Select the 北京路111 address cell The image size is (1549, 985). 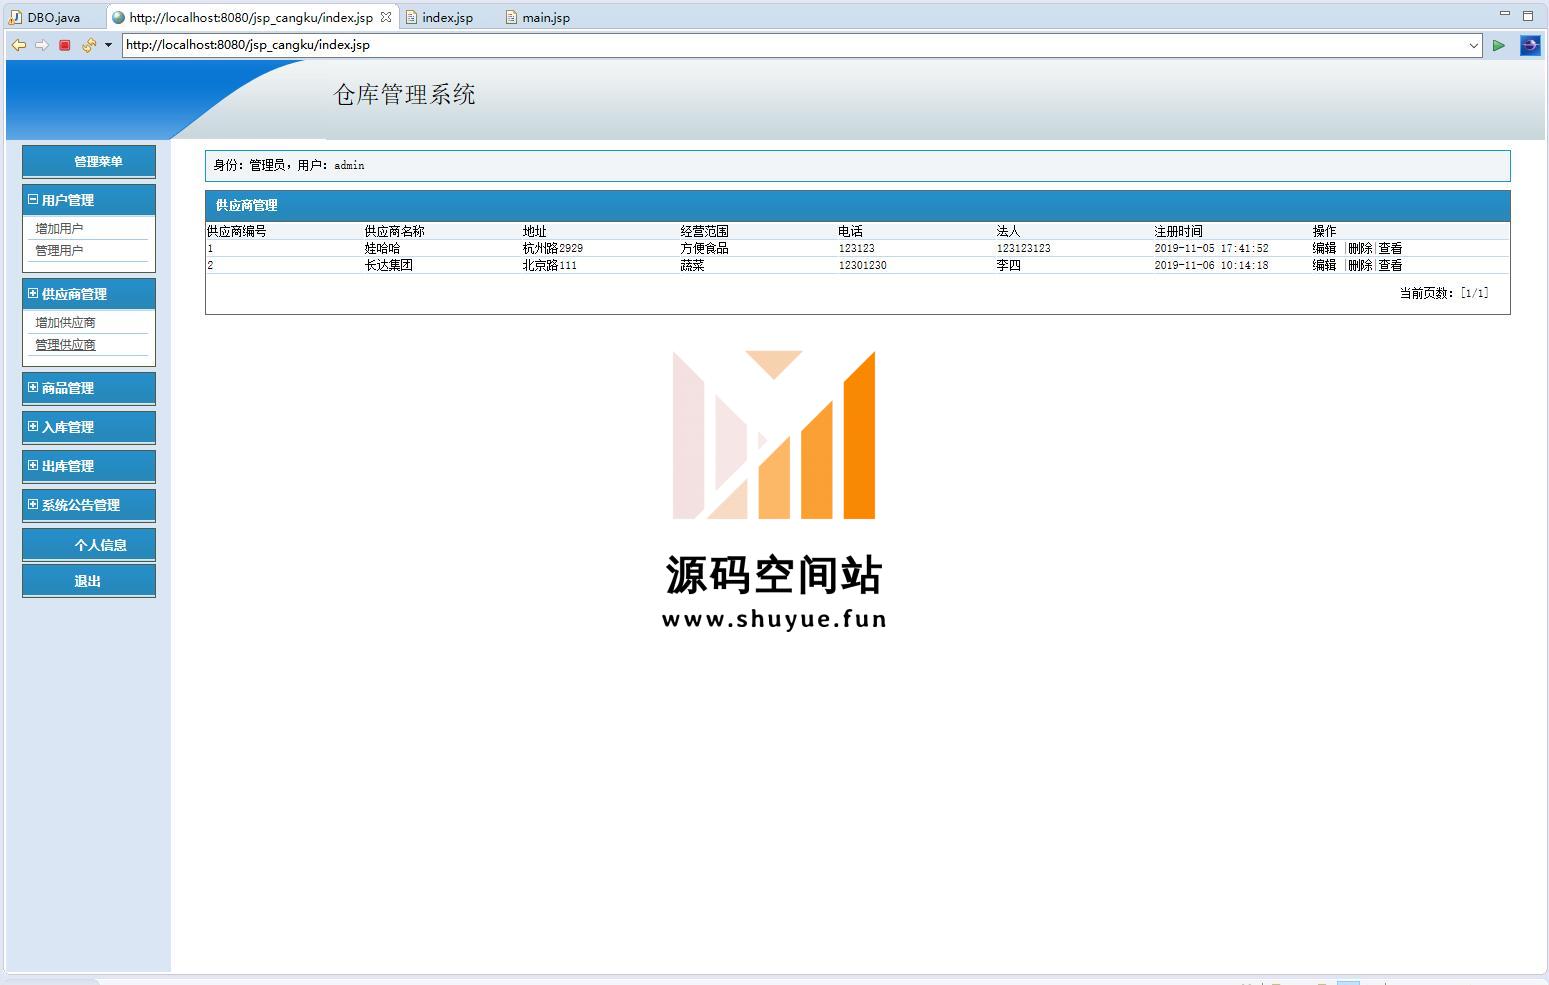tap(549, 265)
